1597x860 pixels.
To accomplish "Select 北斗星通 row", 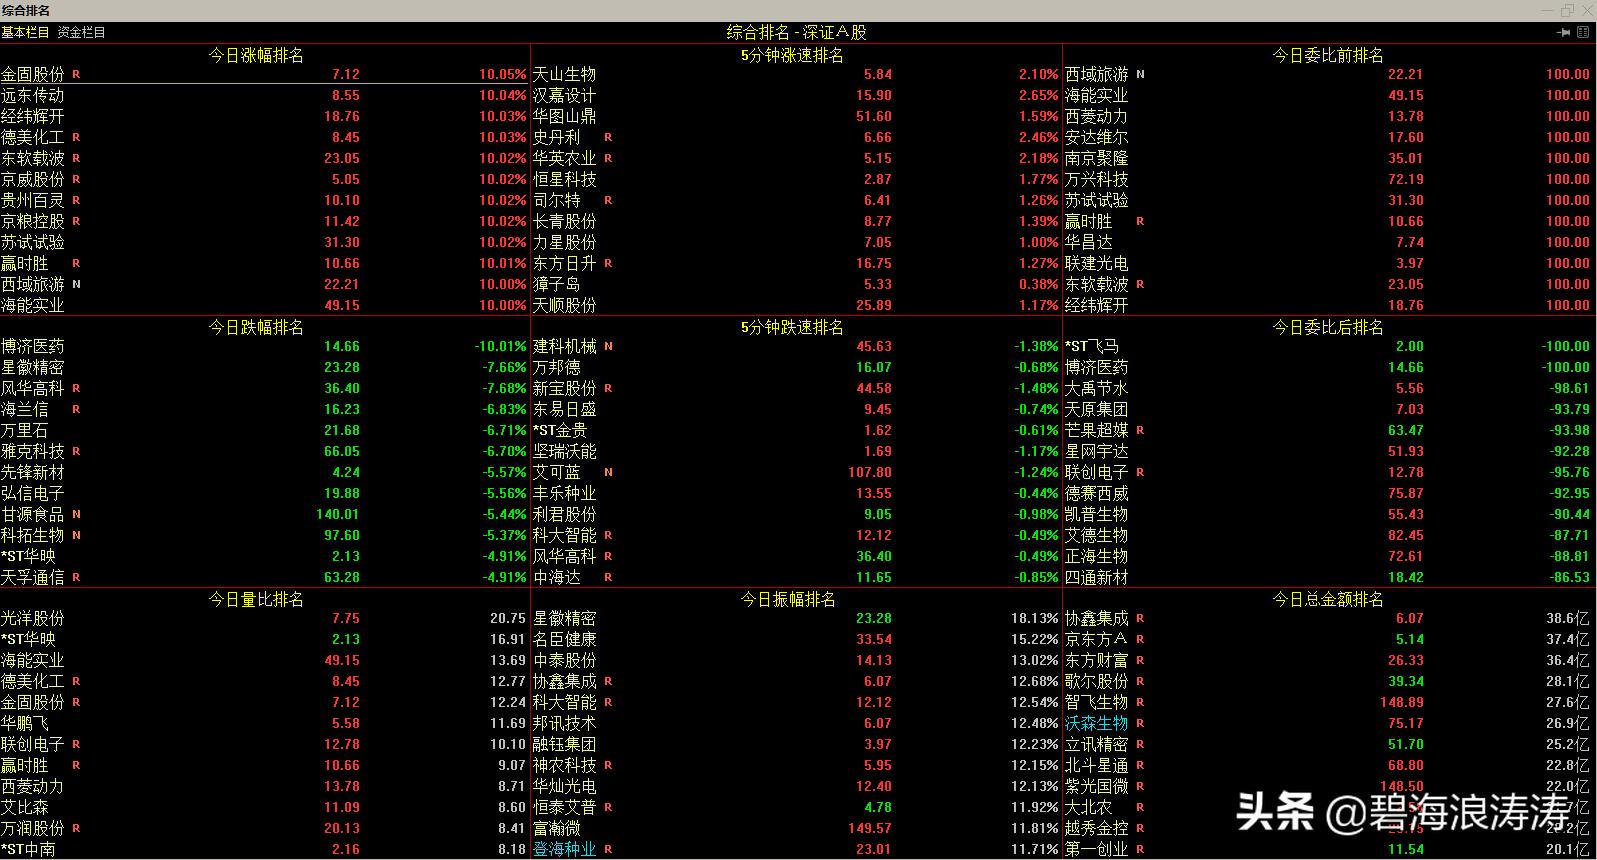I will 1328,765.
